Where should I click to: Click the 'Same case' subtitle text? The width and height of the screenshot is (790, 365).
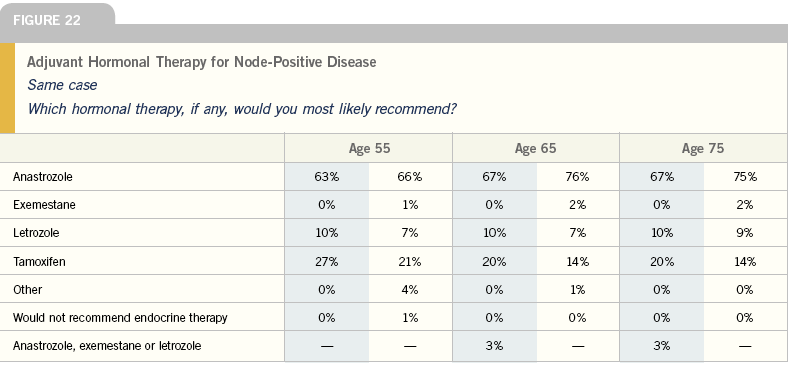(62, 85)
